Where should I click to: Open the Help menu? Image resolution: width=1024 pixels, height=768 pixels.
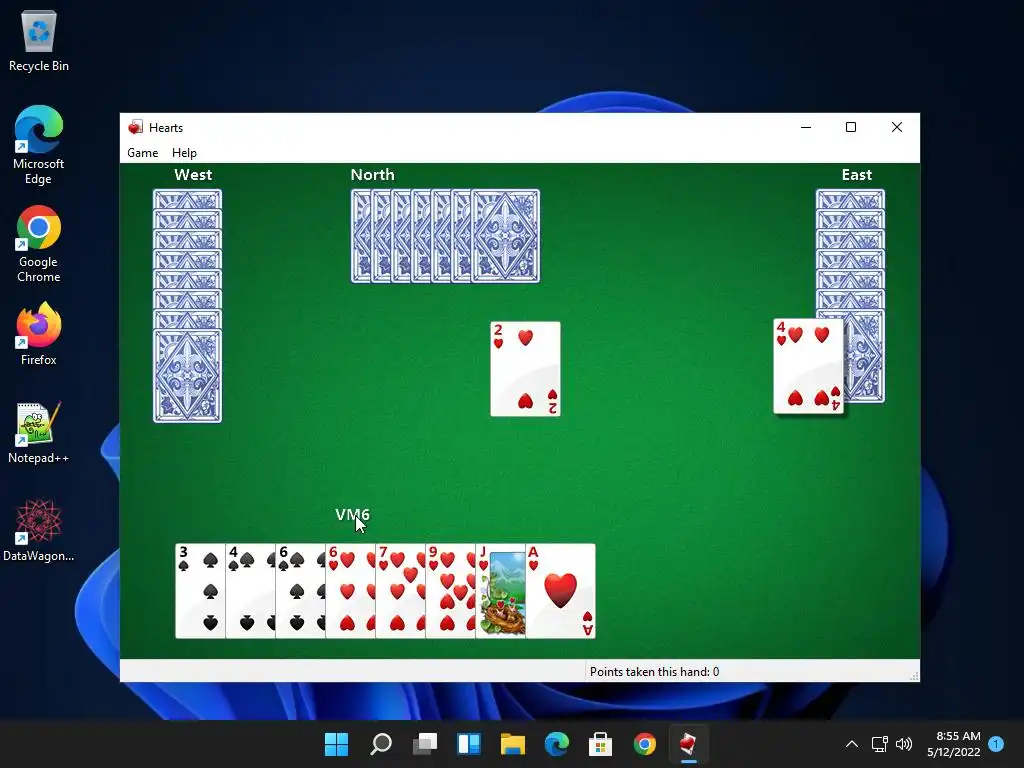(x=184, y=153)
